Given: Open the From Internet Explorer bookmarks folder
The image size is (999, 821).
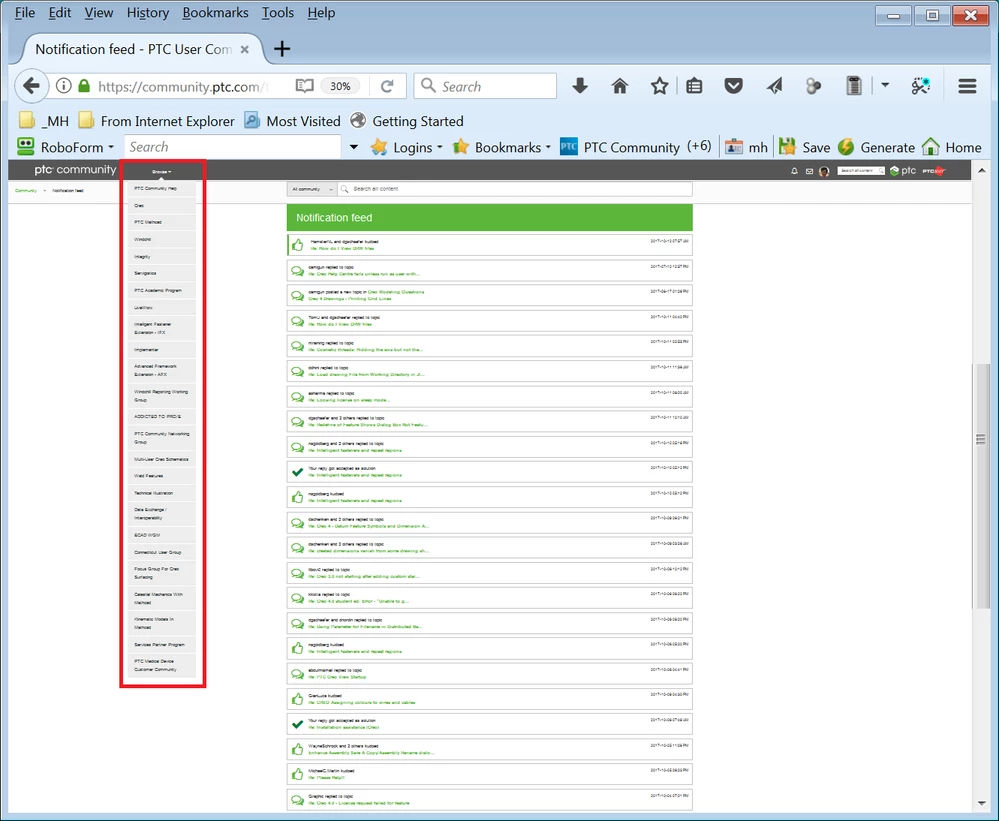Looking at the screenshot, I should (156, 120).
